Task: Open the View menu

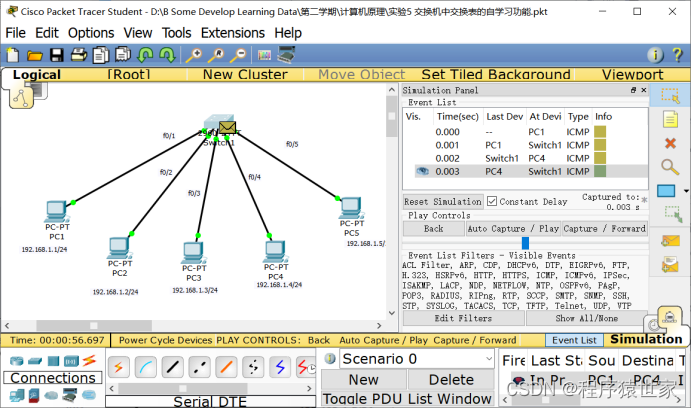Action: click(x=138, y=33)
